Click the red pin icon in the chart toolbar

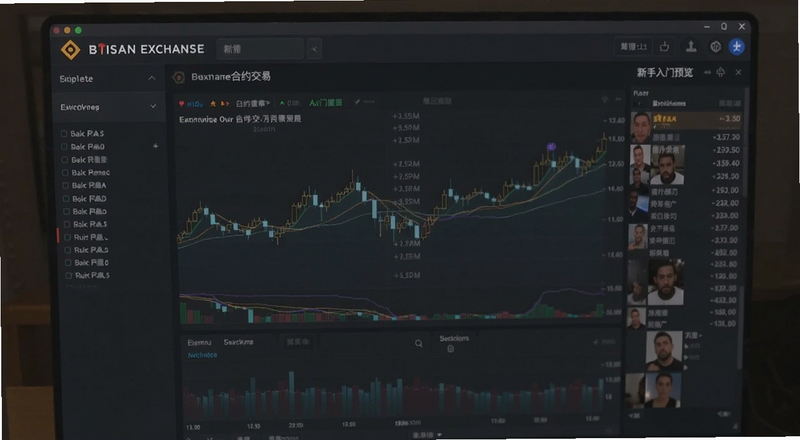pos(182,104)
